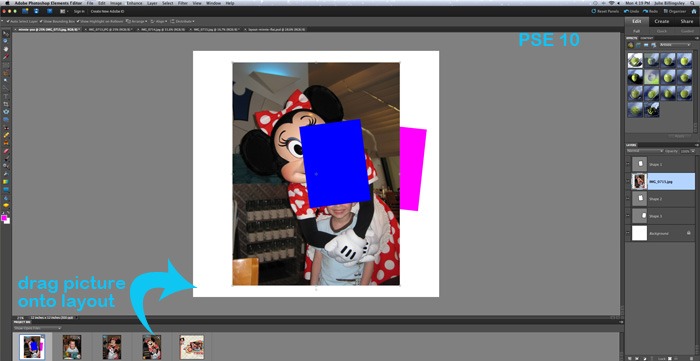The width and height of the screenshot is (700, 361).
Task: Expand the Artistic effects category dropdown
Action: (676, 45)
